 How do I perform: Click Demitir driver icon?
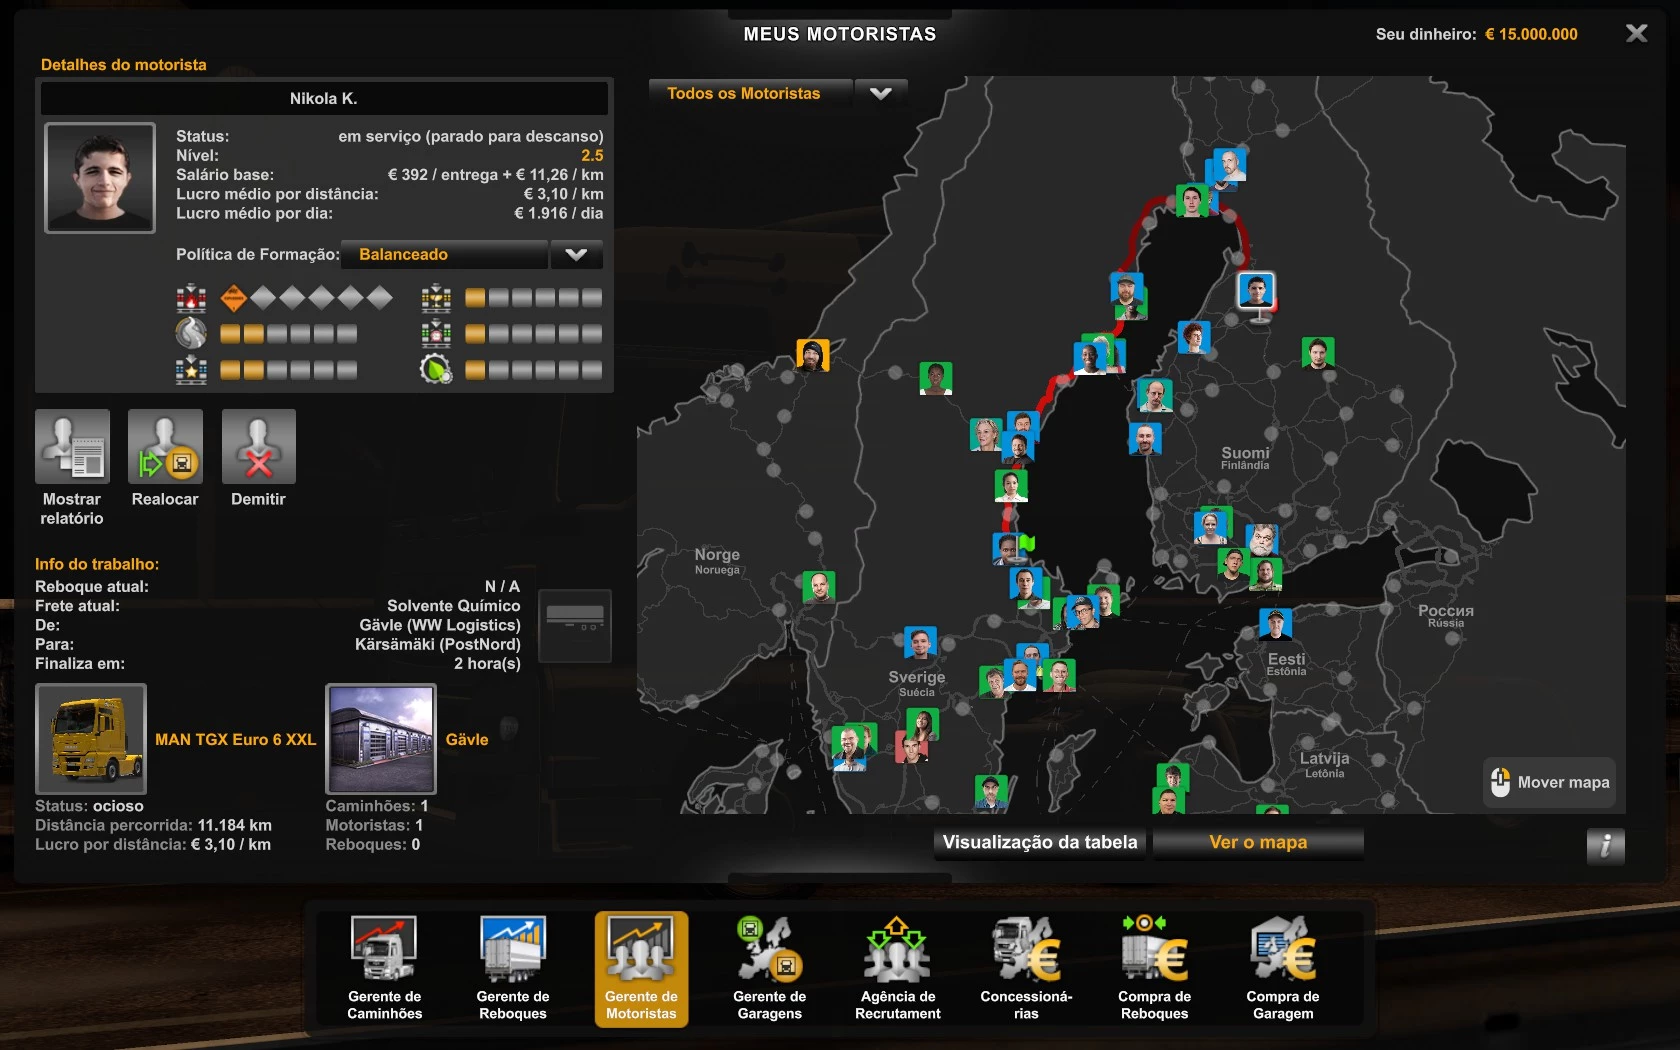258,447
